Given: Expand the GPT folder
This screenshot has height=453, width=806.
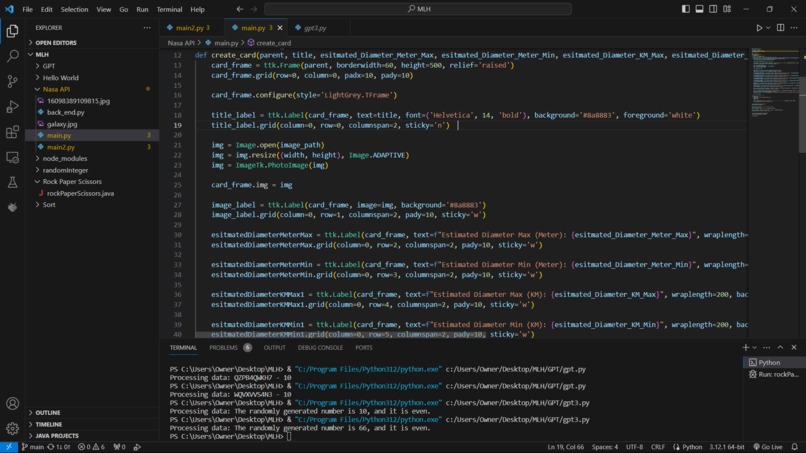Looking at the screenshot, I should click(x=49, y=66).
